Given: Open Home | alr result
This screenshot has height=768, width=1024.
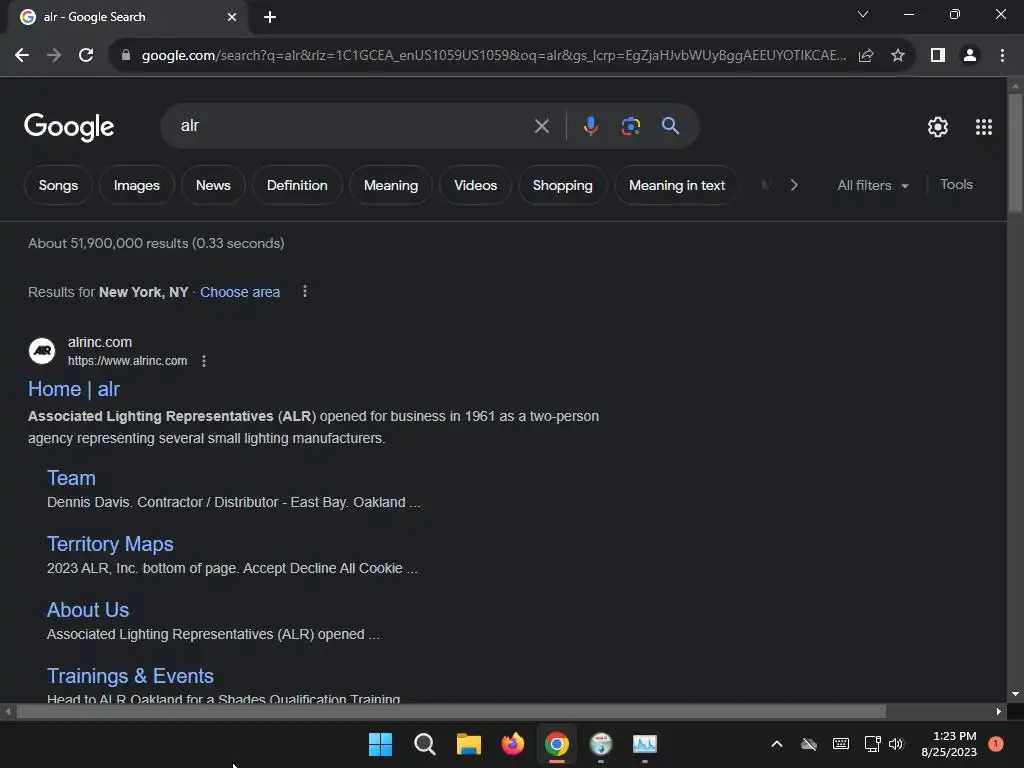Looking at the screenshot, I should 74,389.
